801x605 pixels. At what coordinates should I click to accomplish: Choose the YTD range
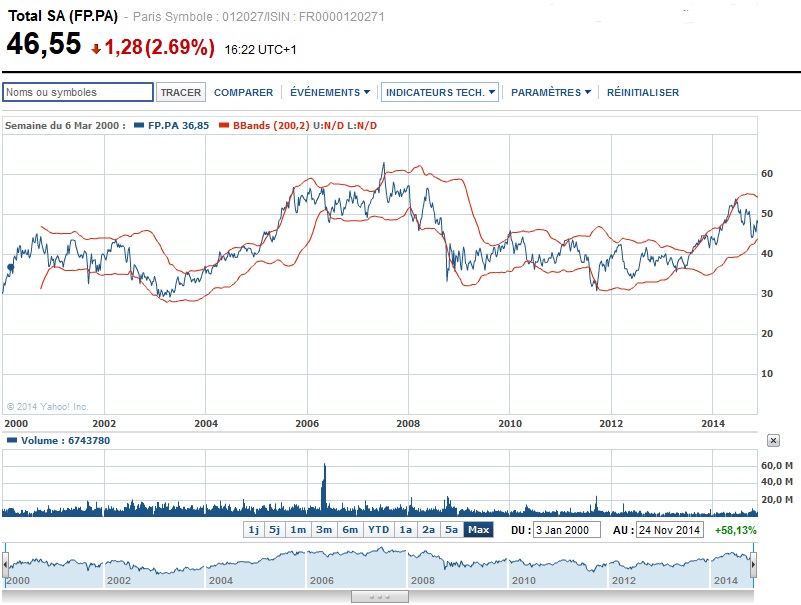(x=379, y=530)
